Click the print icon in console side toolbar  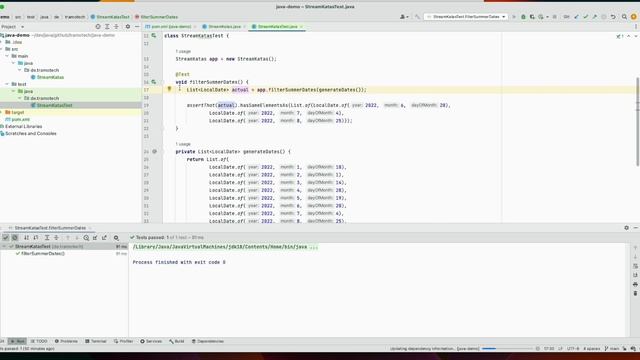coord(635,284)
